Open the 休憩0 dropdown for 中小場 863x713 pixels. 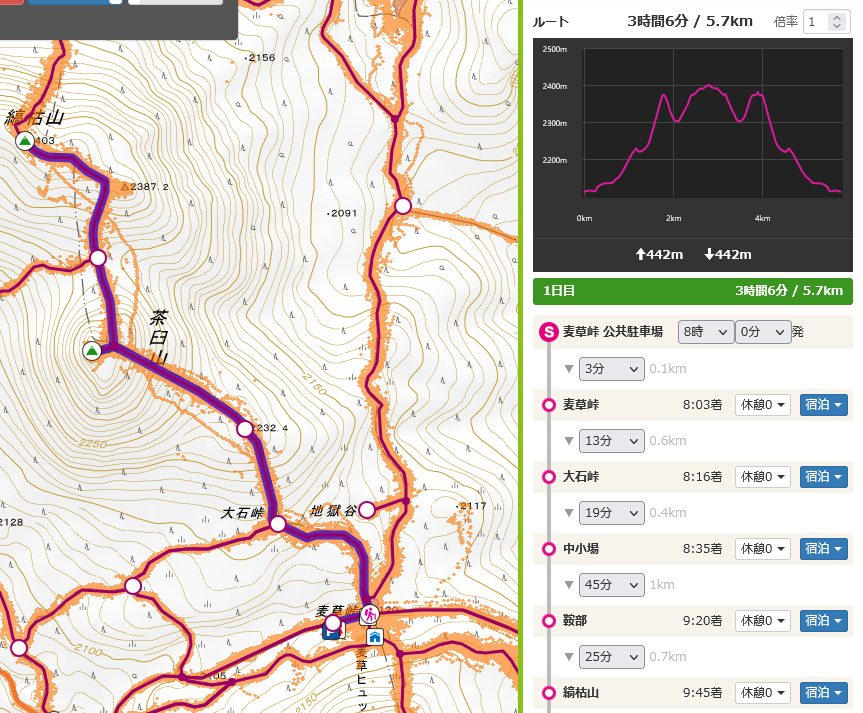coord(762,548)
